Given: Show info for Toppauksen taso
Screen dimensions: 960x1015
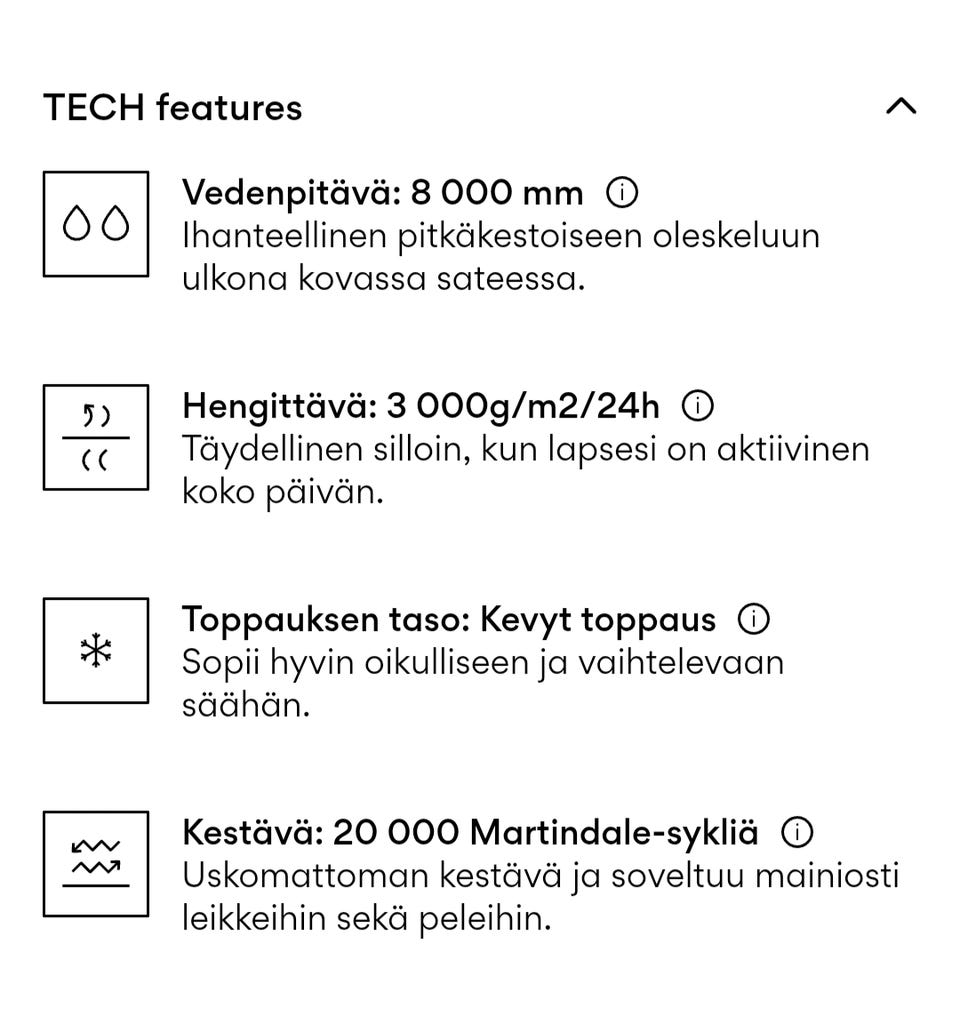Looking at the screenshot, I should tap(754, 620).
